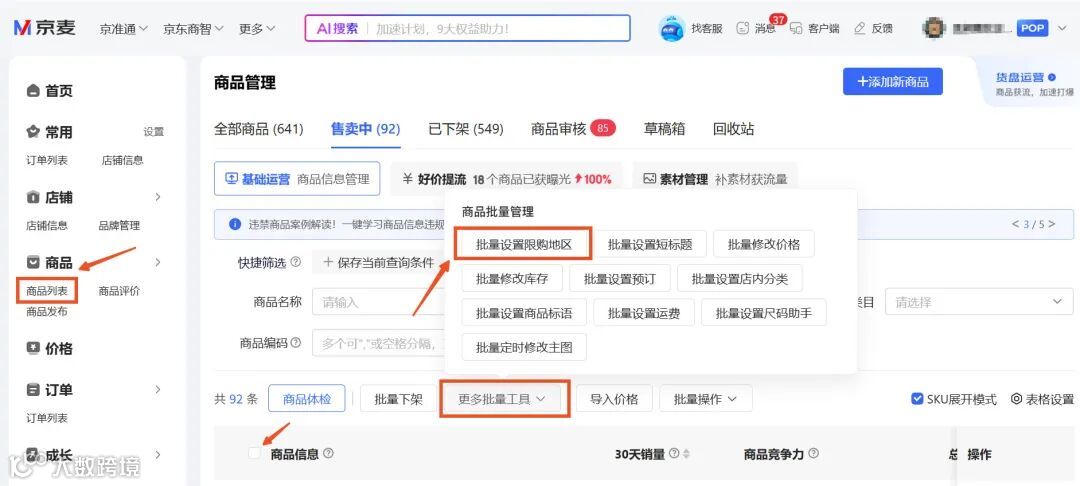1080x486 pixels.
Task: Click the 首页 home icon
Action: pos(32,91)
